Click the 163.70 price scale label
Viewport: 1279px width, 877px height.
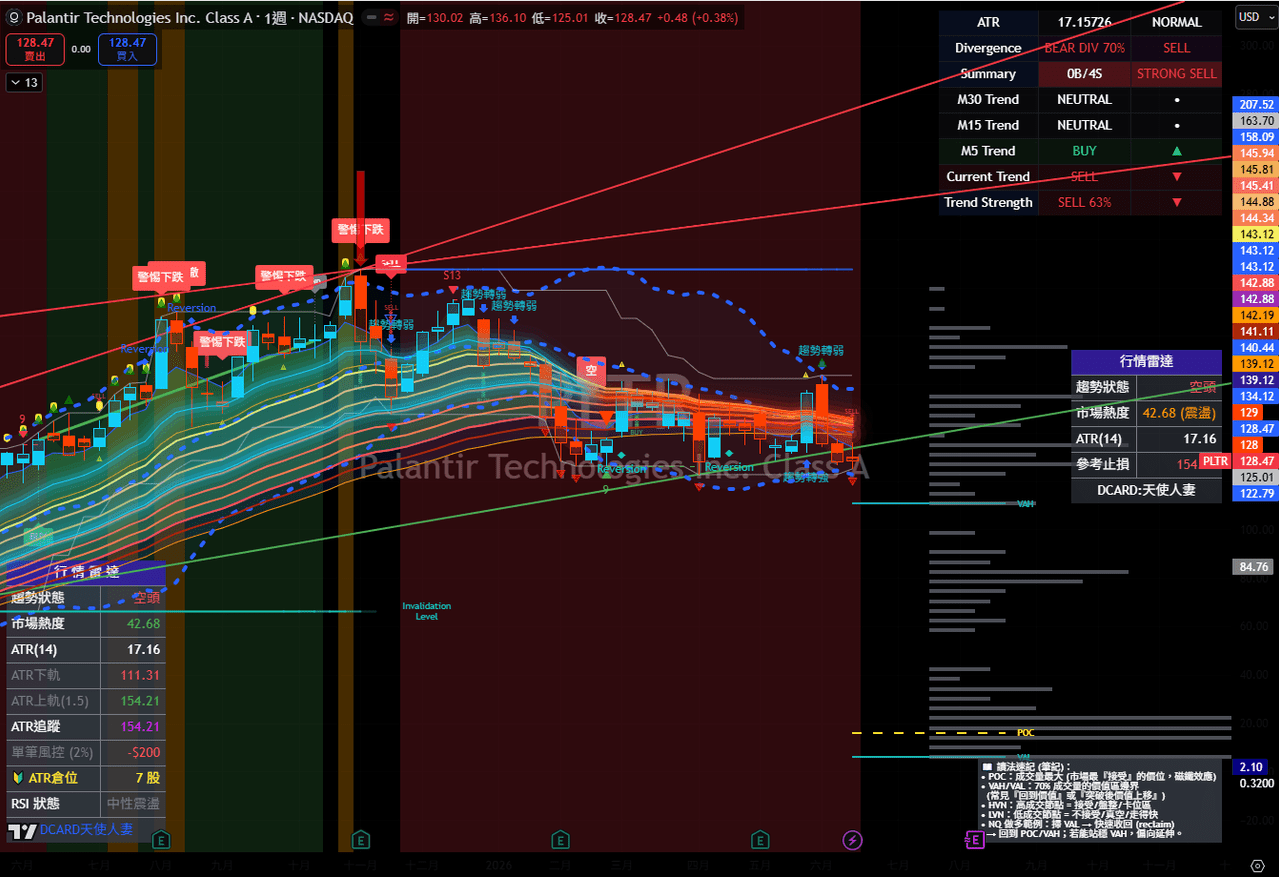(1256, 120)
